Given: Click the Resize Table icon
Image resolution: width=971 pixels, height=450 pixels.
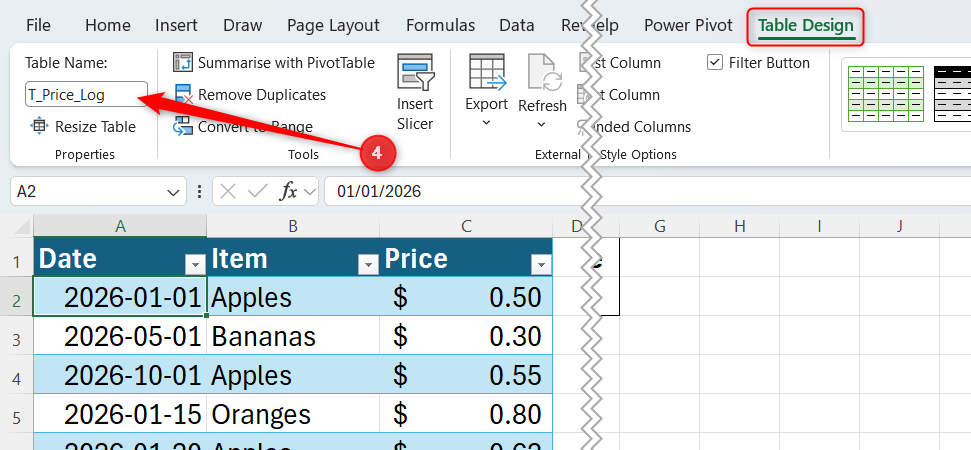Looking at the screenshot, I should point(39,126).
